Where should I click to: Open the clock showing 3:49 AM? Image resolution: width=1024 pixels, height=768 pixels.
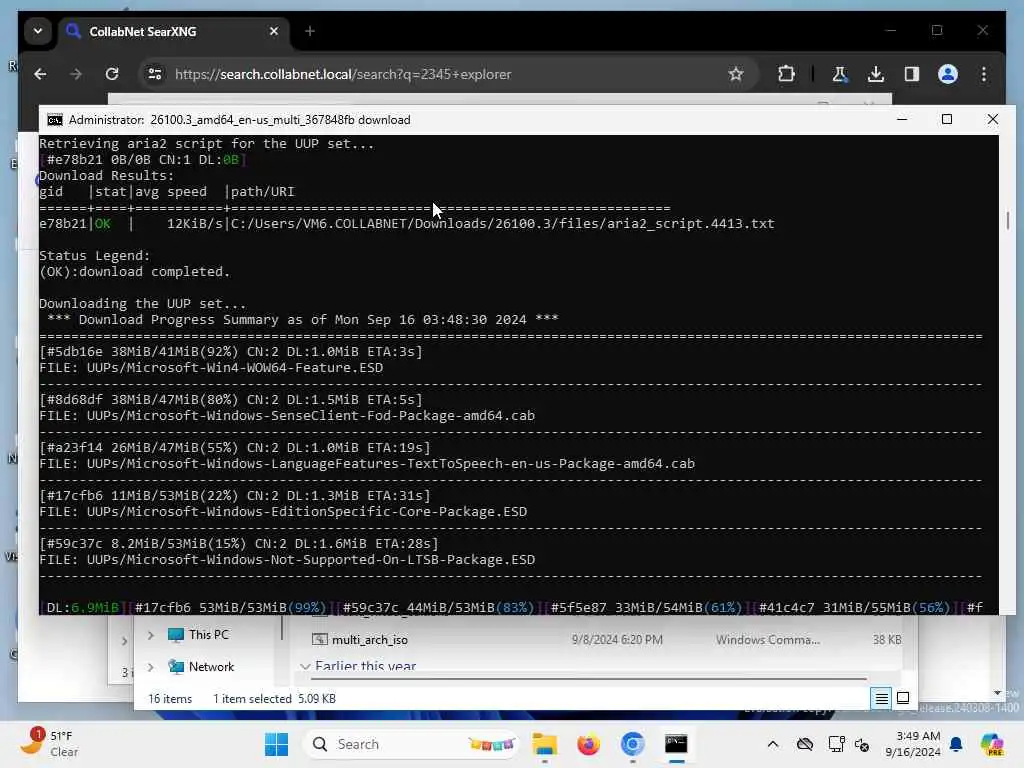[913, 744]
